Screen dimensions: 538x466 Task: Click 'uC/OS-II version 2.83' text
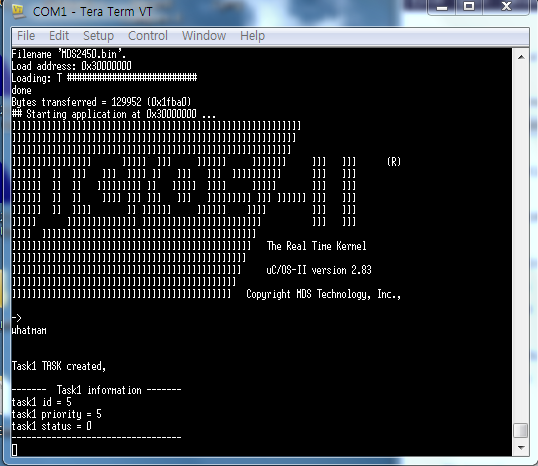pos(319,270)
